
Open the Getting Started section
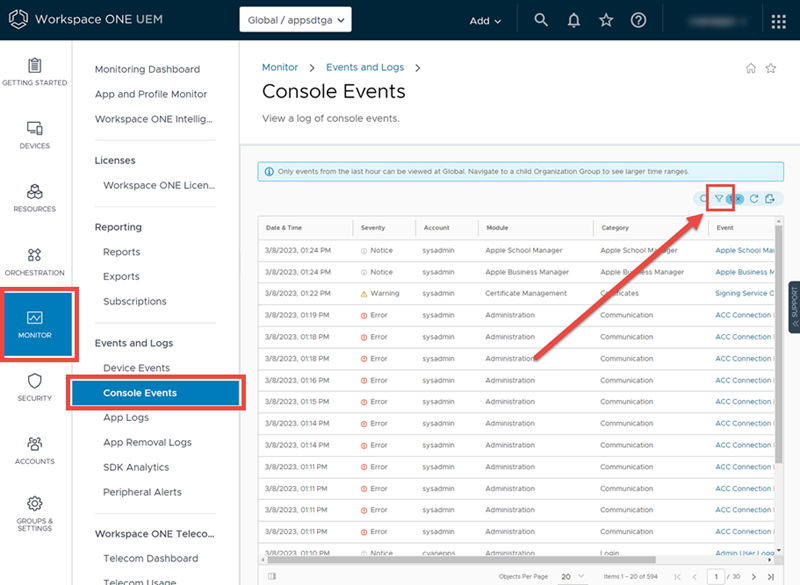click(35, 72)
